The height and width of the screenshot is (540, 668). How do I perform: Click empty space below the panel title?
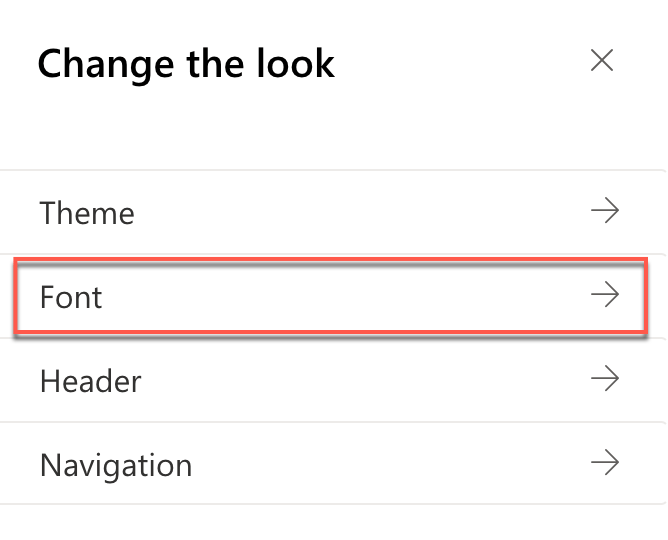pyautogui.click(x=330, y=130)
